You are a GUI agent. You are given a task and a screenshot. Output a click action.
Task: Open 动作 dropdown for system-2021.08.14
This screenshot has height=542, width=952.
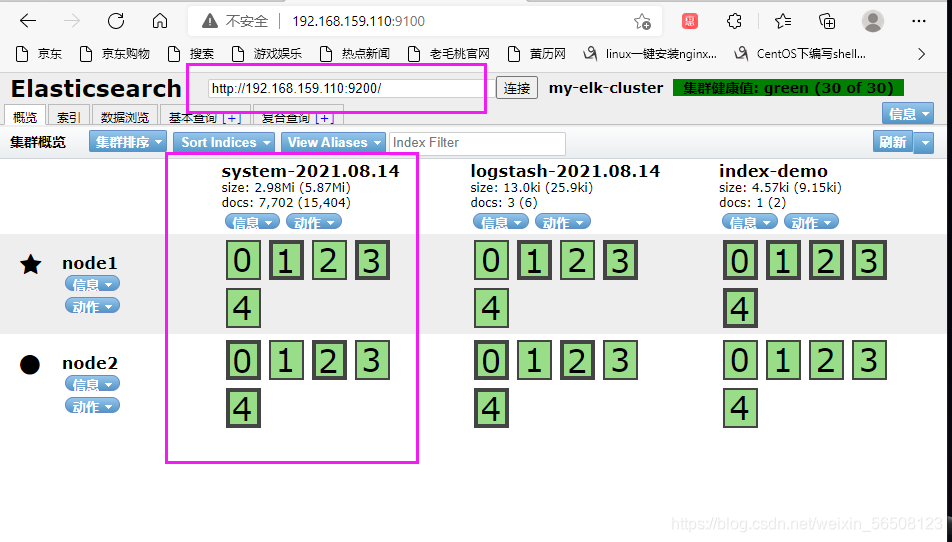coord(314,222)
